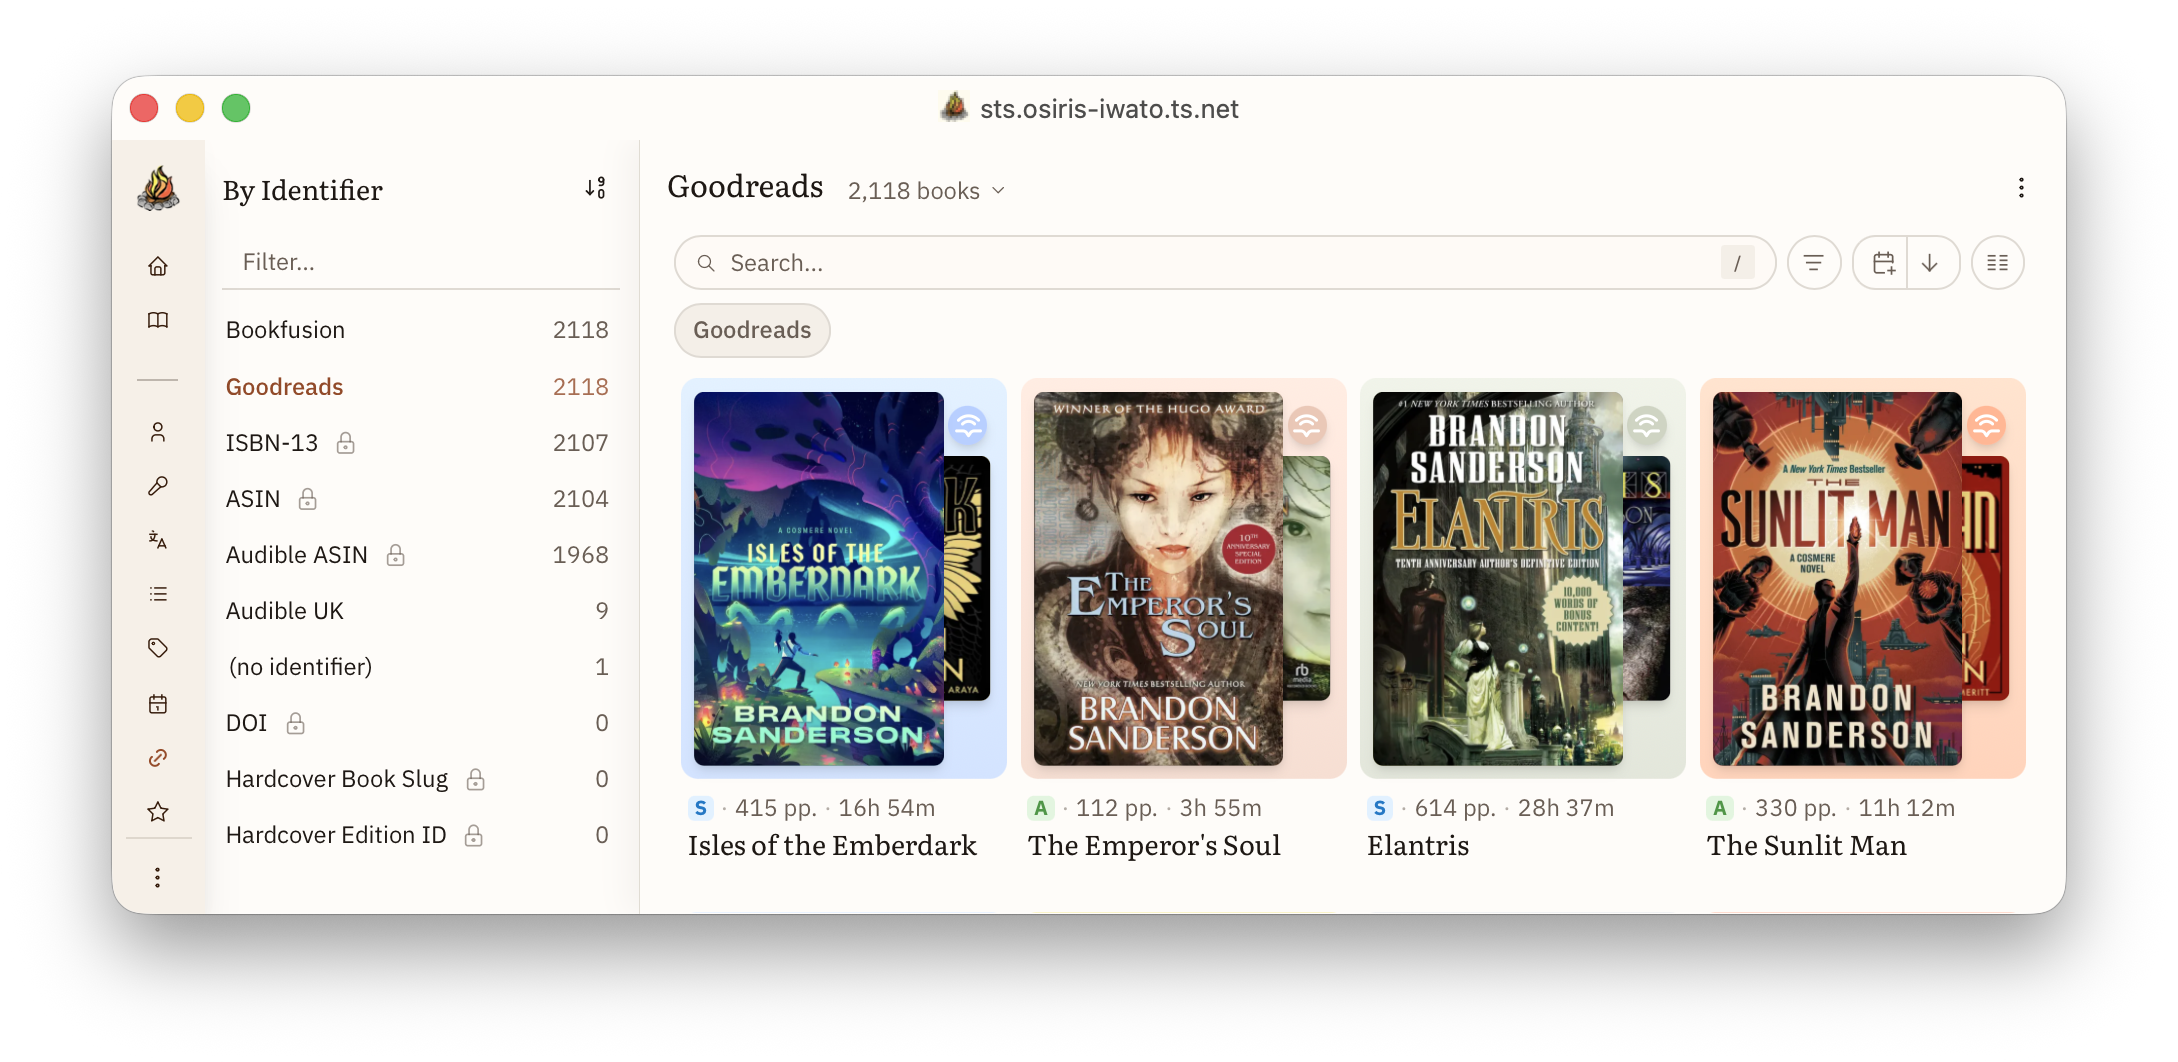
Task: Open the authors person icon
Action: coord(158,432)
